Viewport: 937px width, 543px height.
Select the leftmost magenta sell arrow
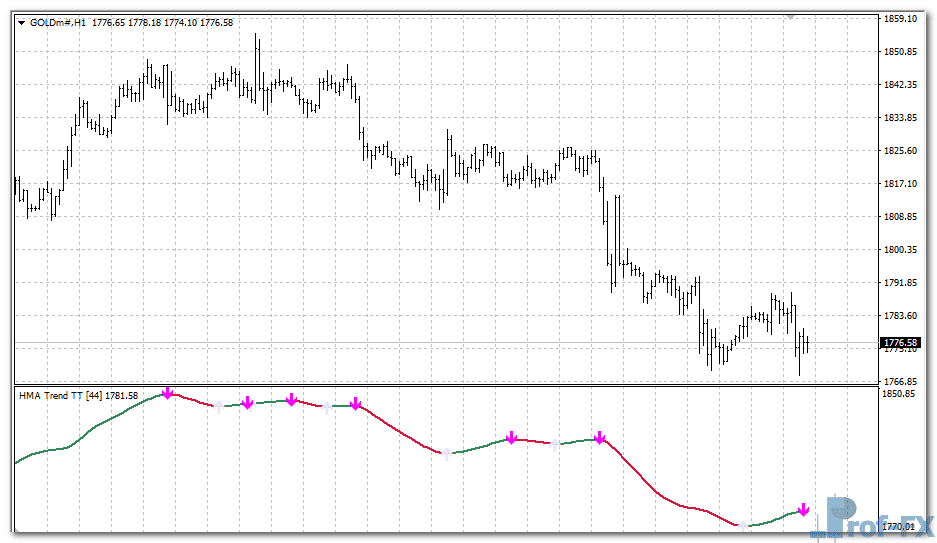168,393
